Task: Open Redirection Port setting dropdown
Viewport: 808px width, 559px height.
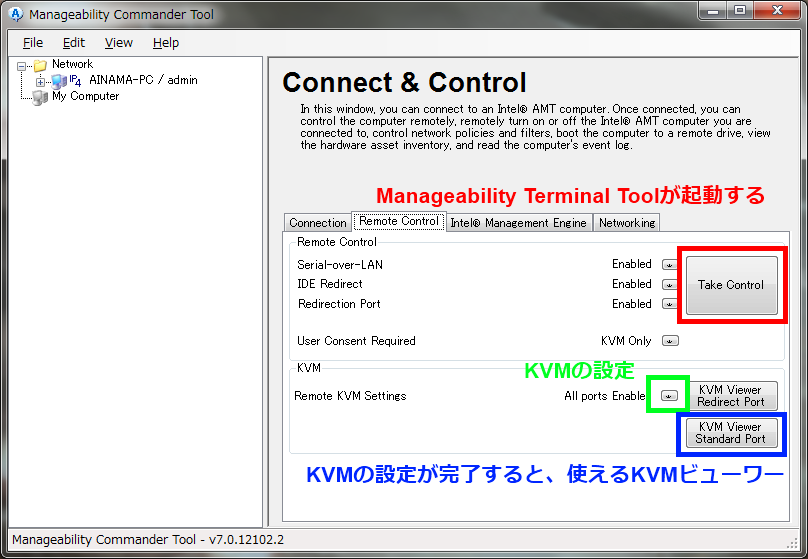Action: coord(669,304)
